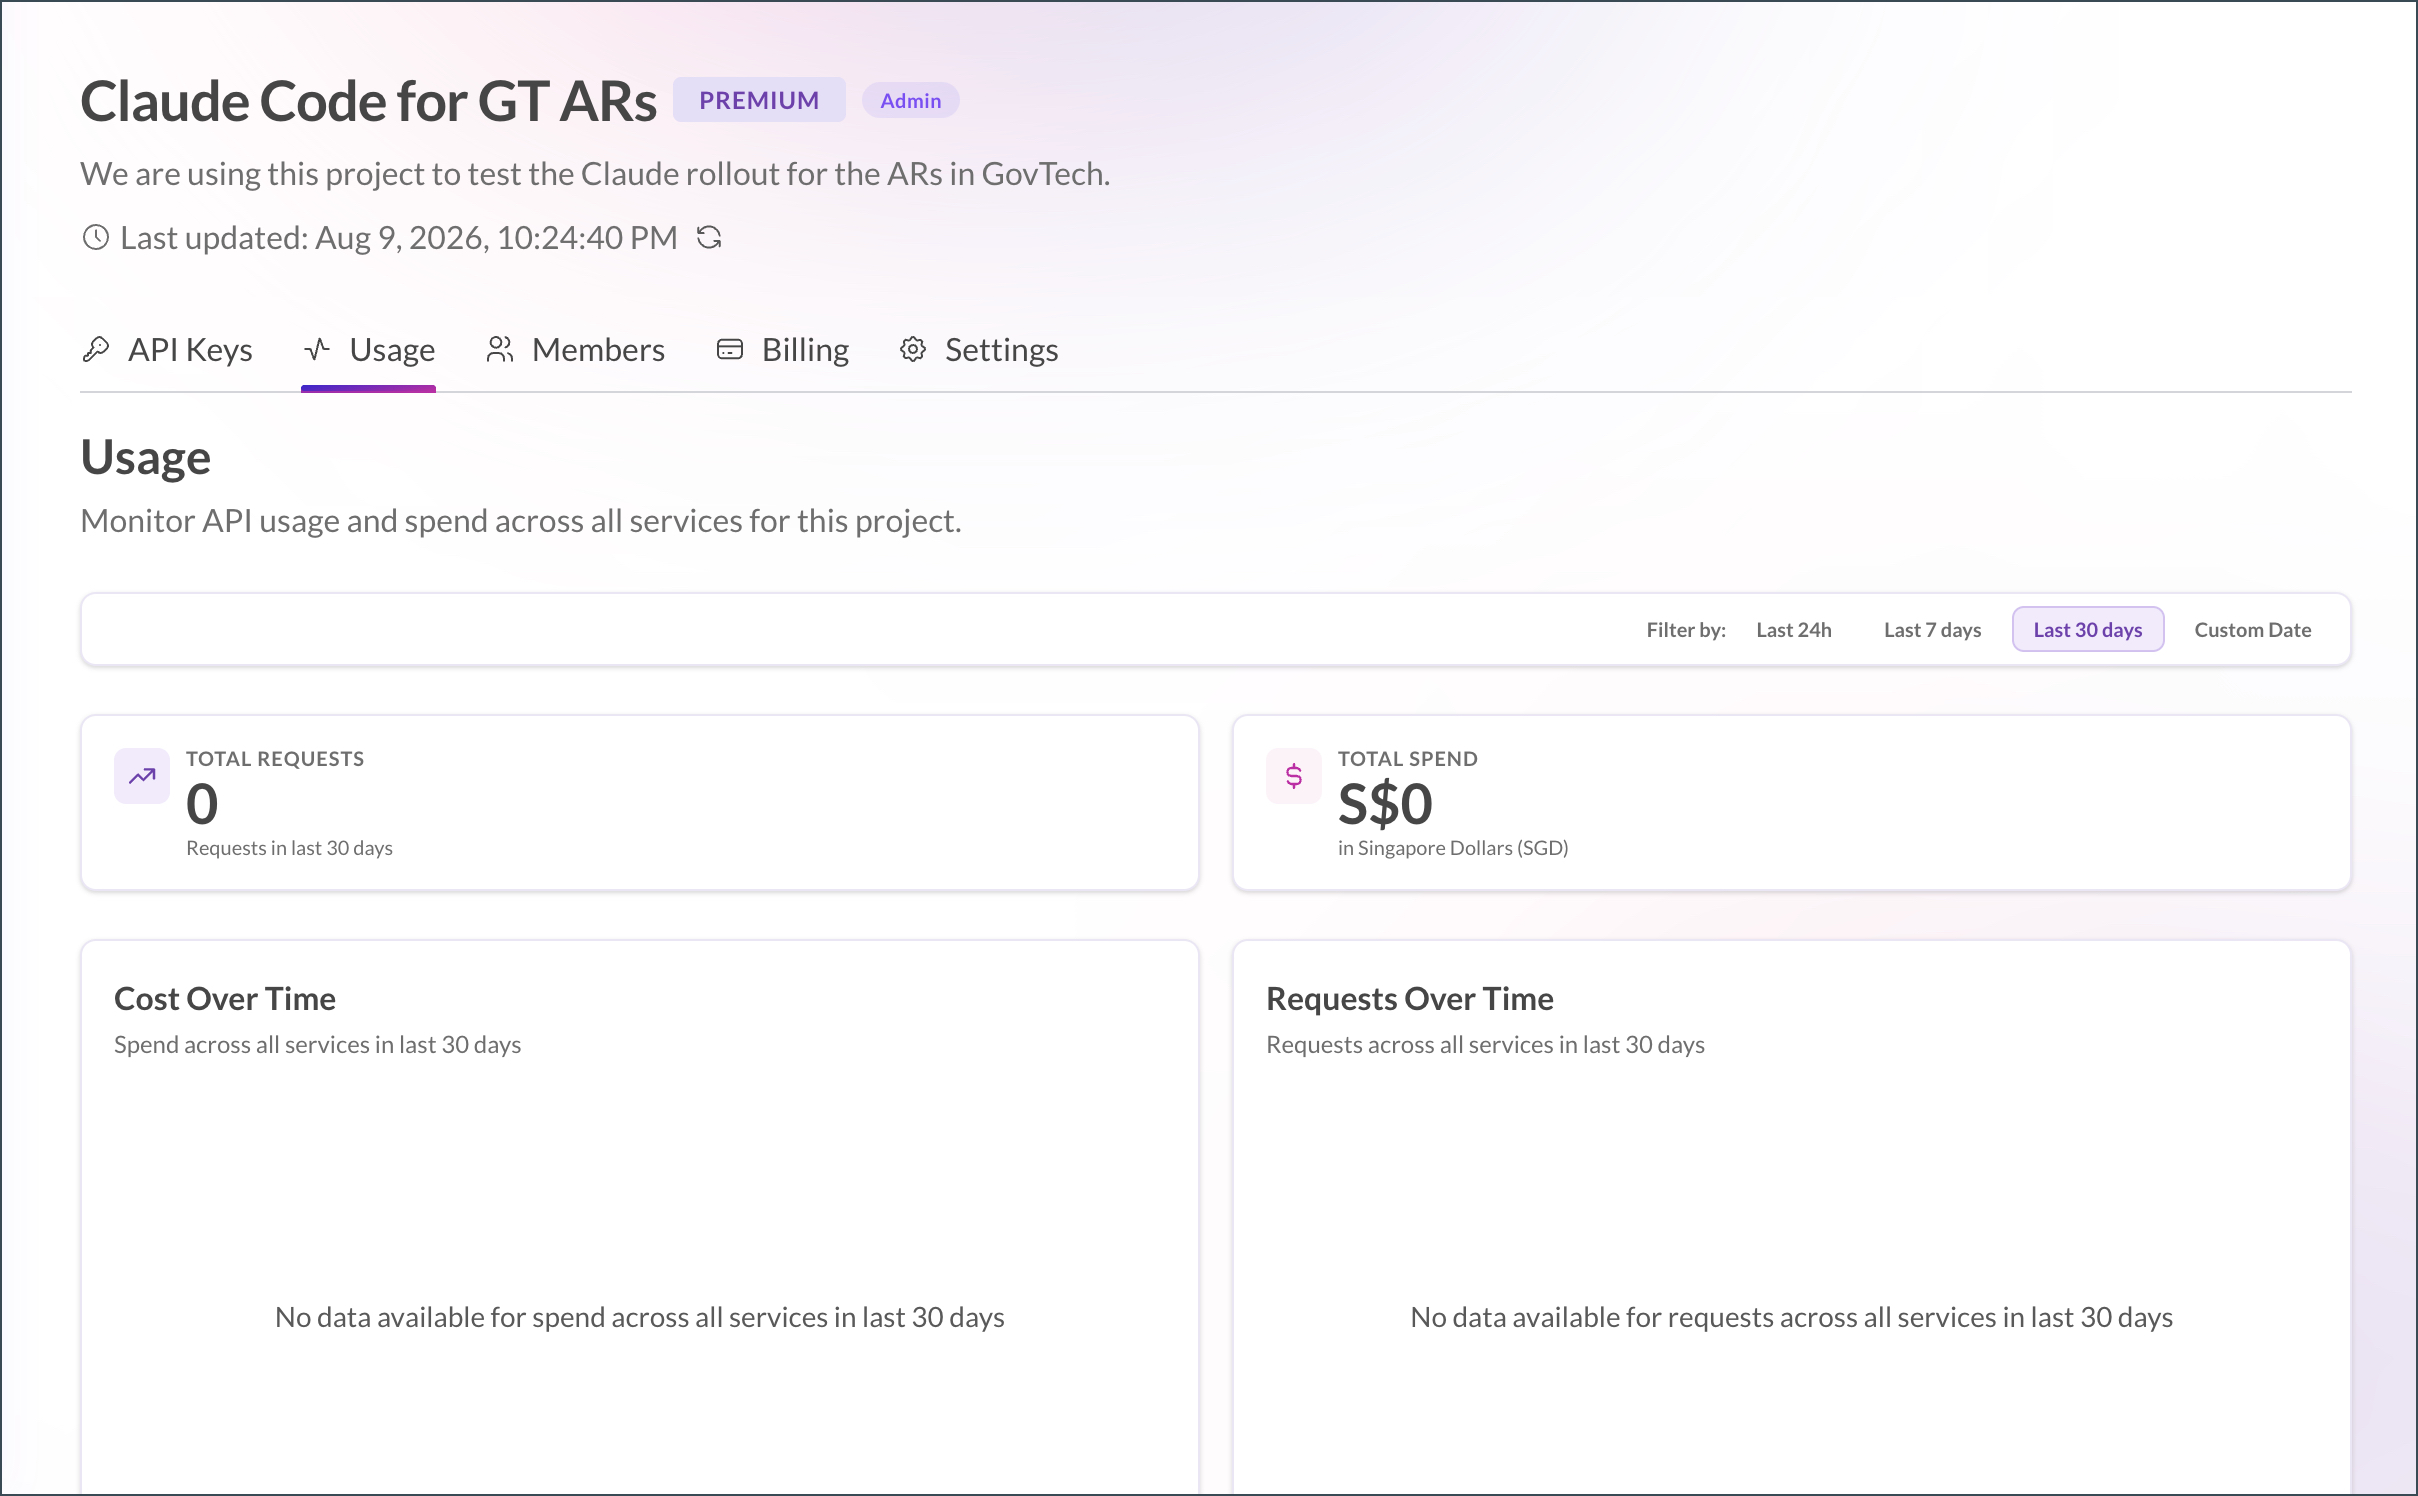
Task: Click the 'TOTAL SPEND' label
Action: pyautogui.click(x=1408, y=759)
